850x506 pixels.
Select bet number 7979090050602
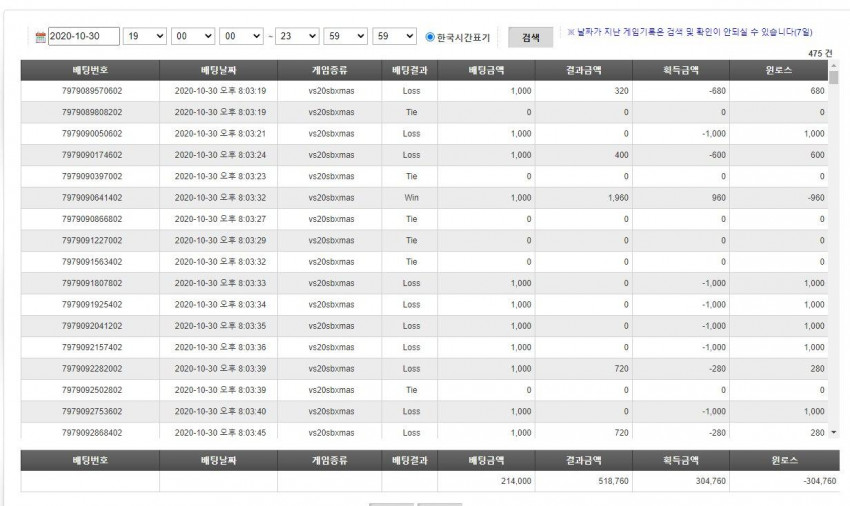click(92, 133)
